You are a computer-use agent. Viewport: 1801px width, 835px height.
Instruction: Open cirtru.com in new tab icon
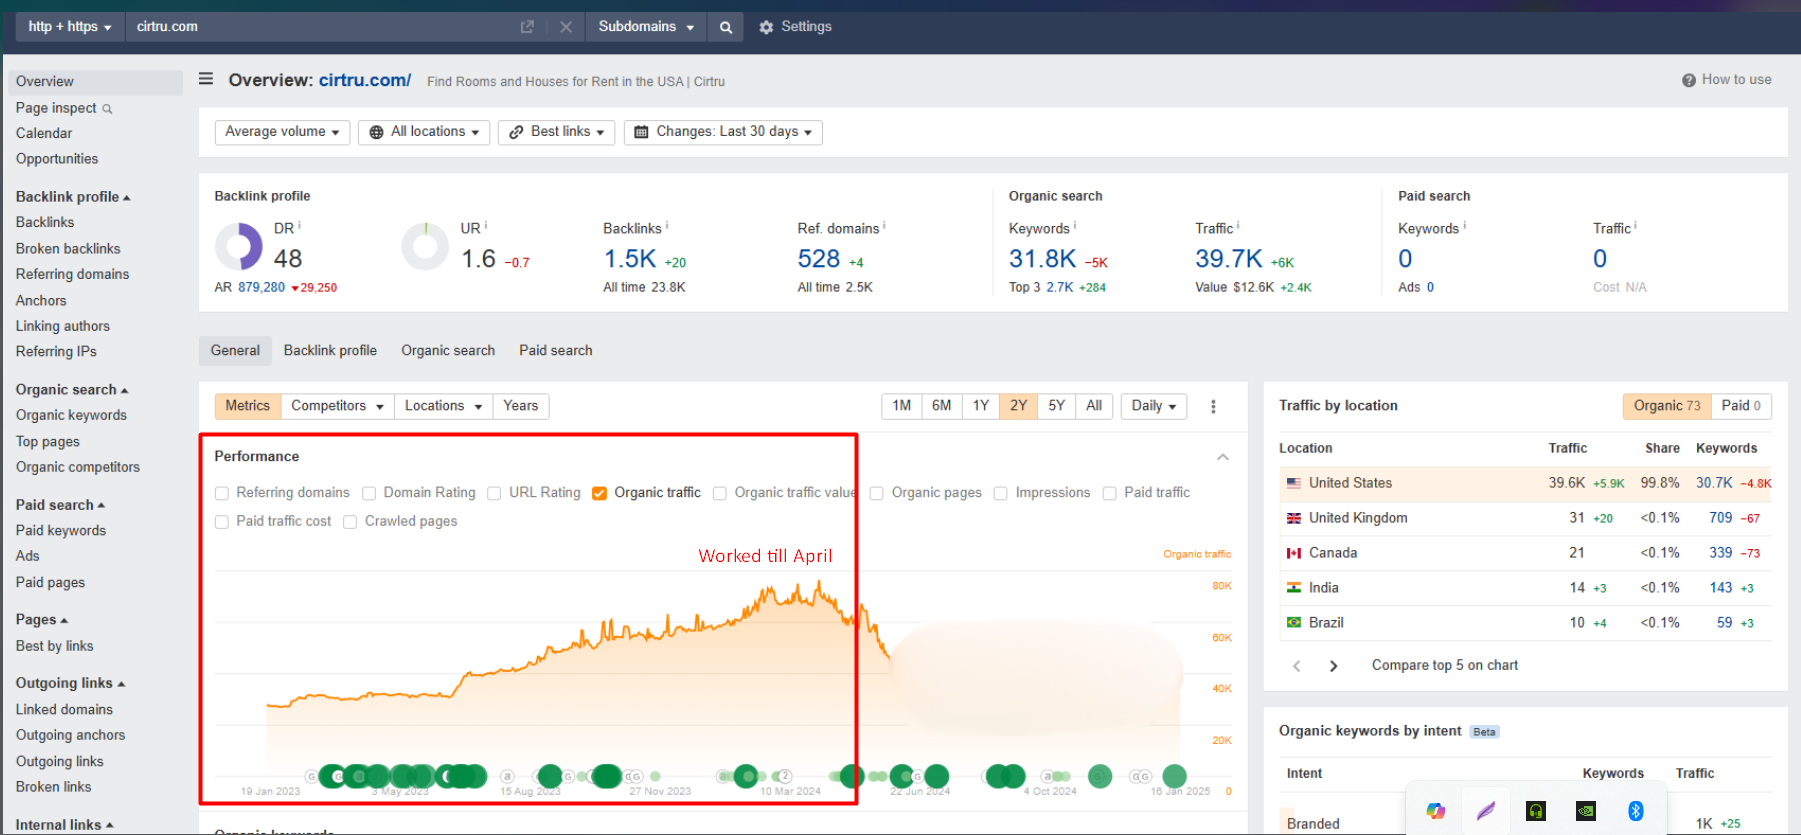point(527,27)
